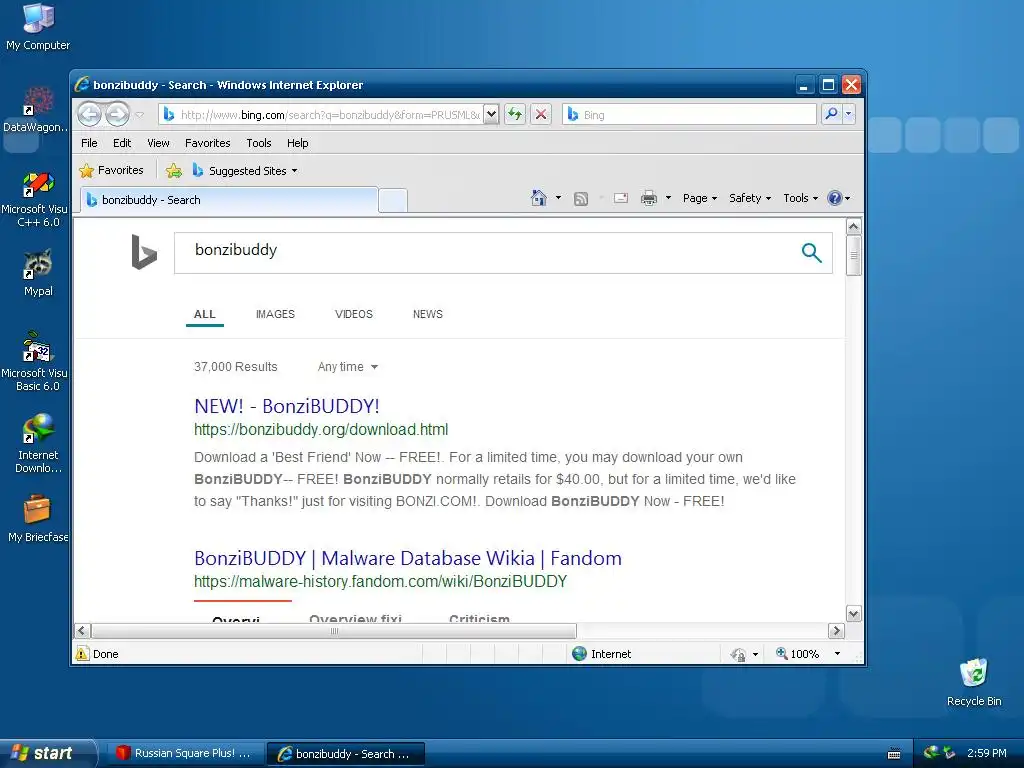Open a new tab with the blank tab button

tap(393, 200)
